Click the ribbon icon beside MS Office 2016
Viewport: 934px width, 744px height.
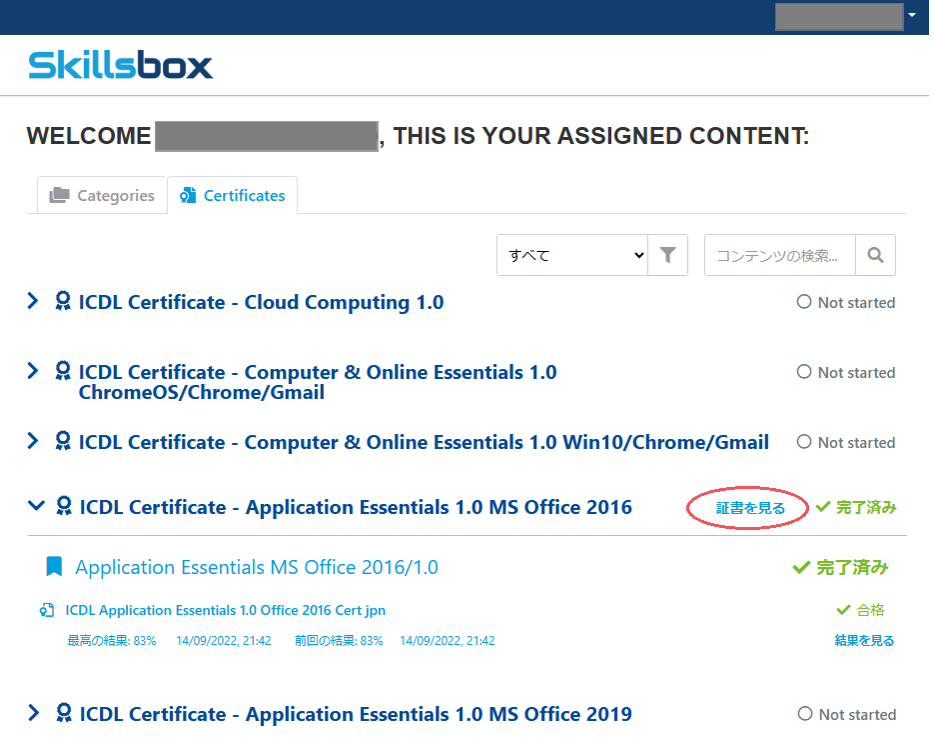64,506
